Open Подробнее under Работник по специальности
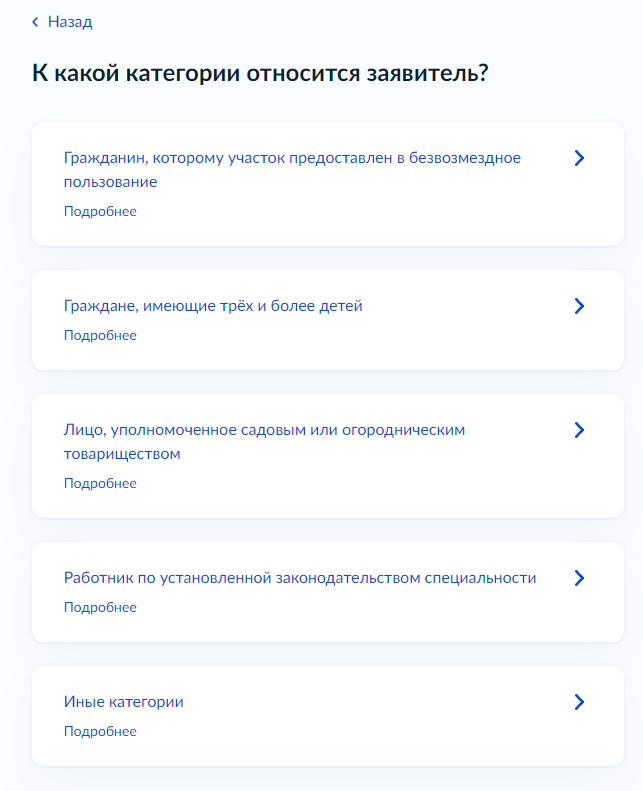 [x=100, y=607]
